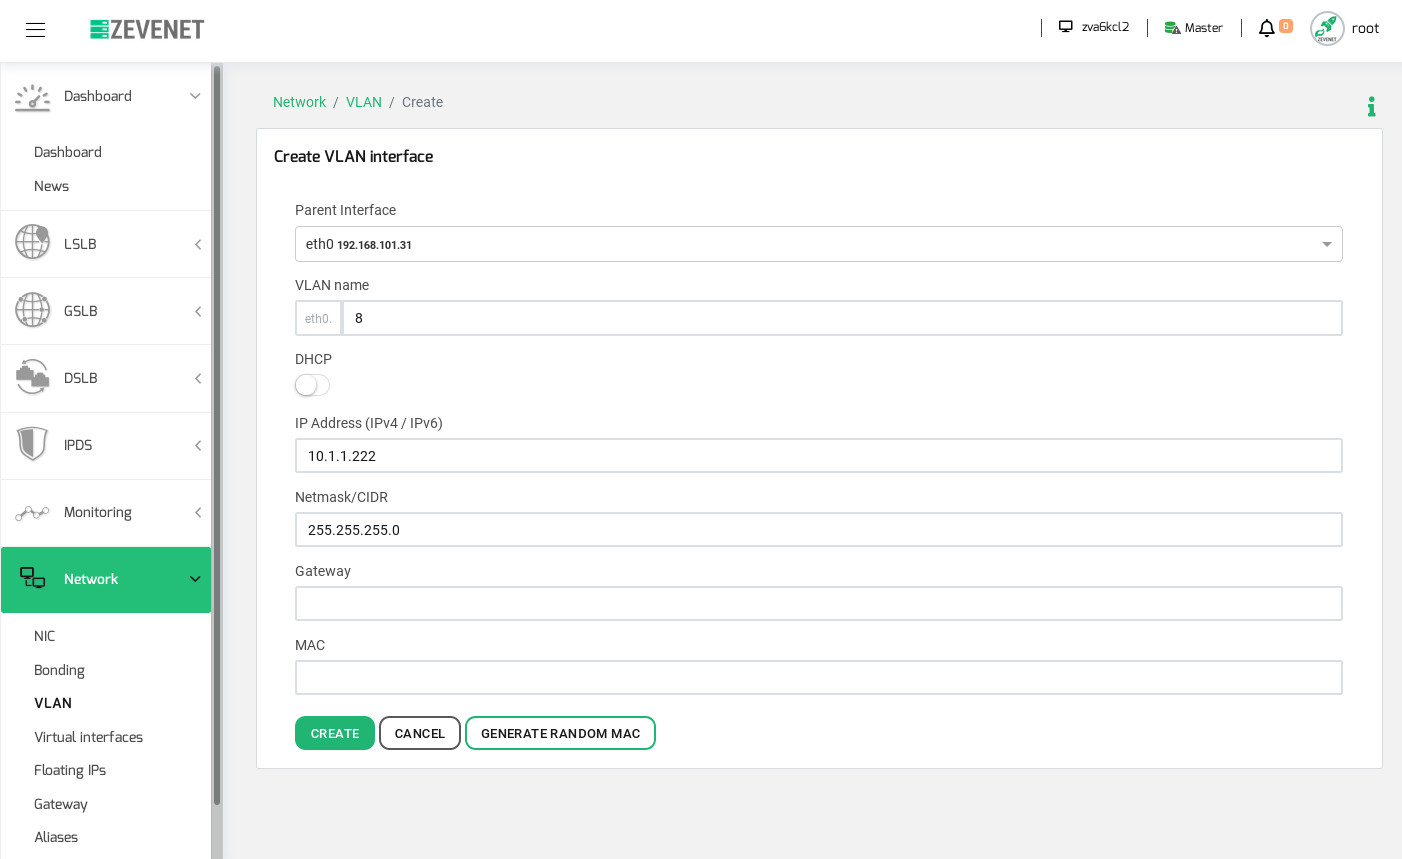The height and width of the screenshot is (859, 1402).
Task: Click the root user avatar
Action: [1327, 28]
